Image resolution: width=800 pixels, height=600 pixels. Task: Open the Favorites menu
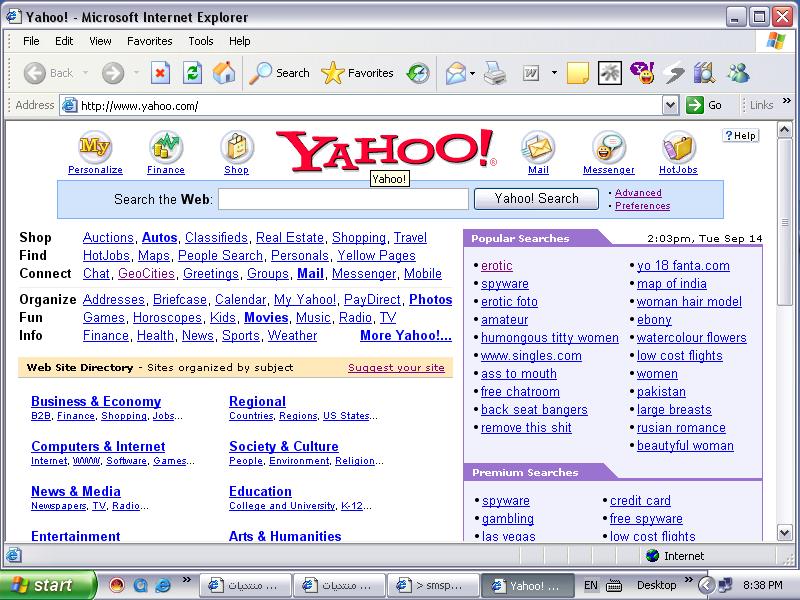pos(149,41)
